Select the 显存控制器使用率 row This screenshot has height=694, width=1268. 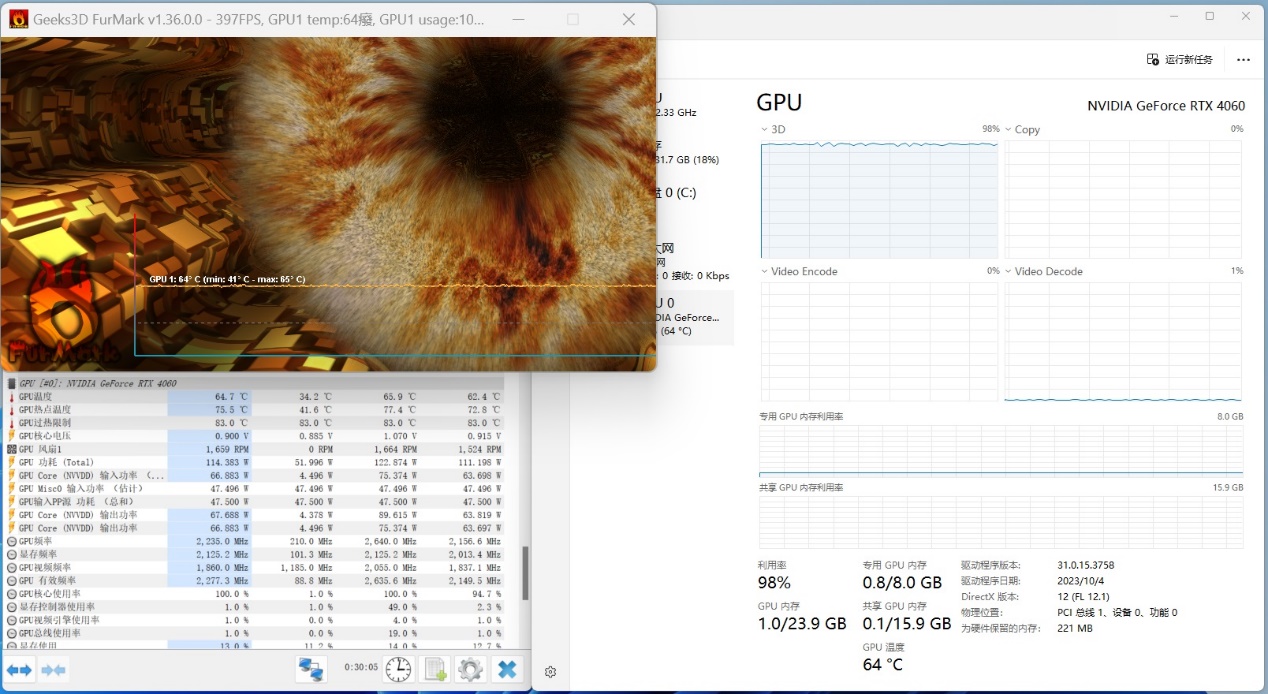pyautogui.click(x=253, y=606)
